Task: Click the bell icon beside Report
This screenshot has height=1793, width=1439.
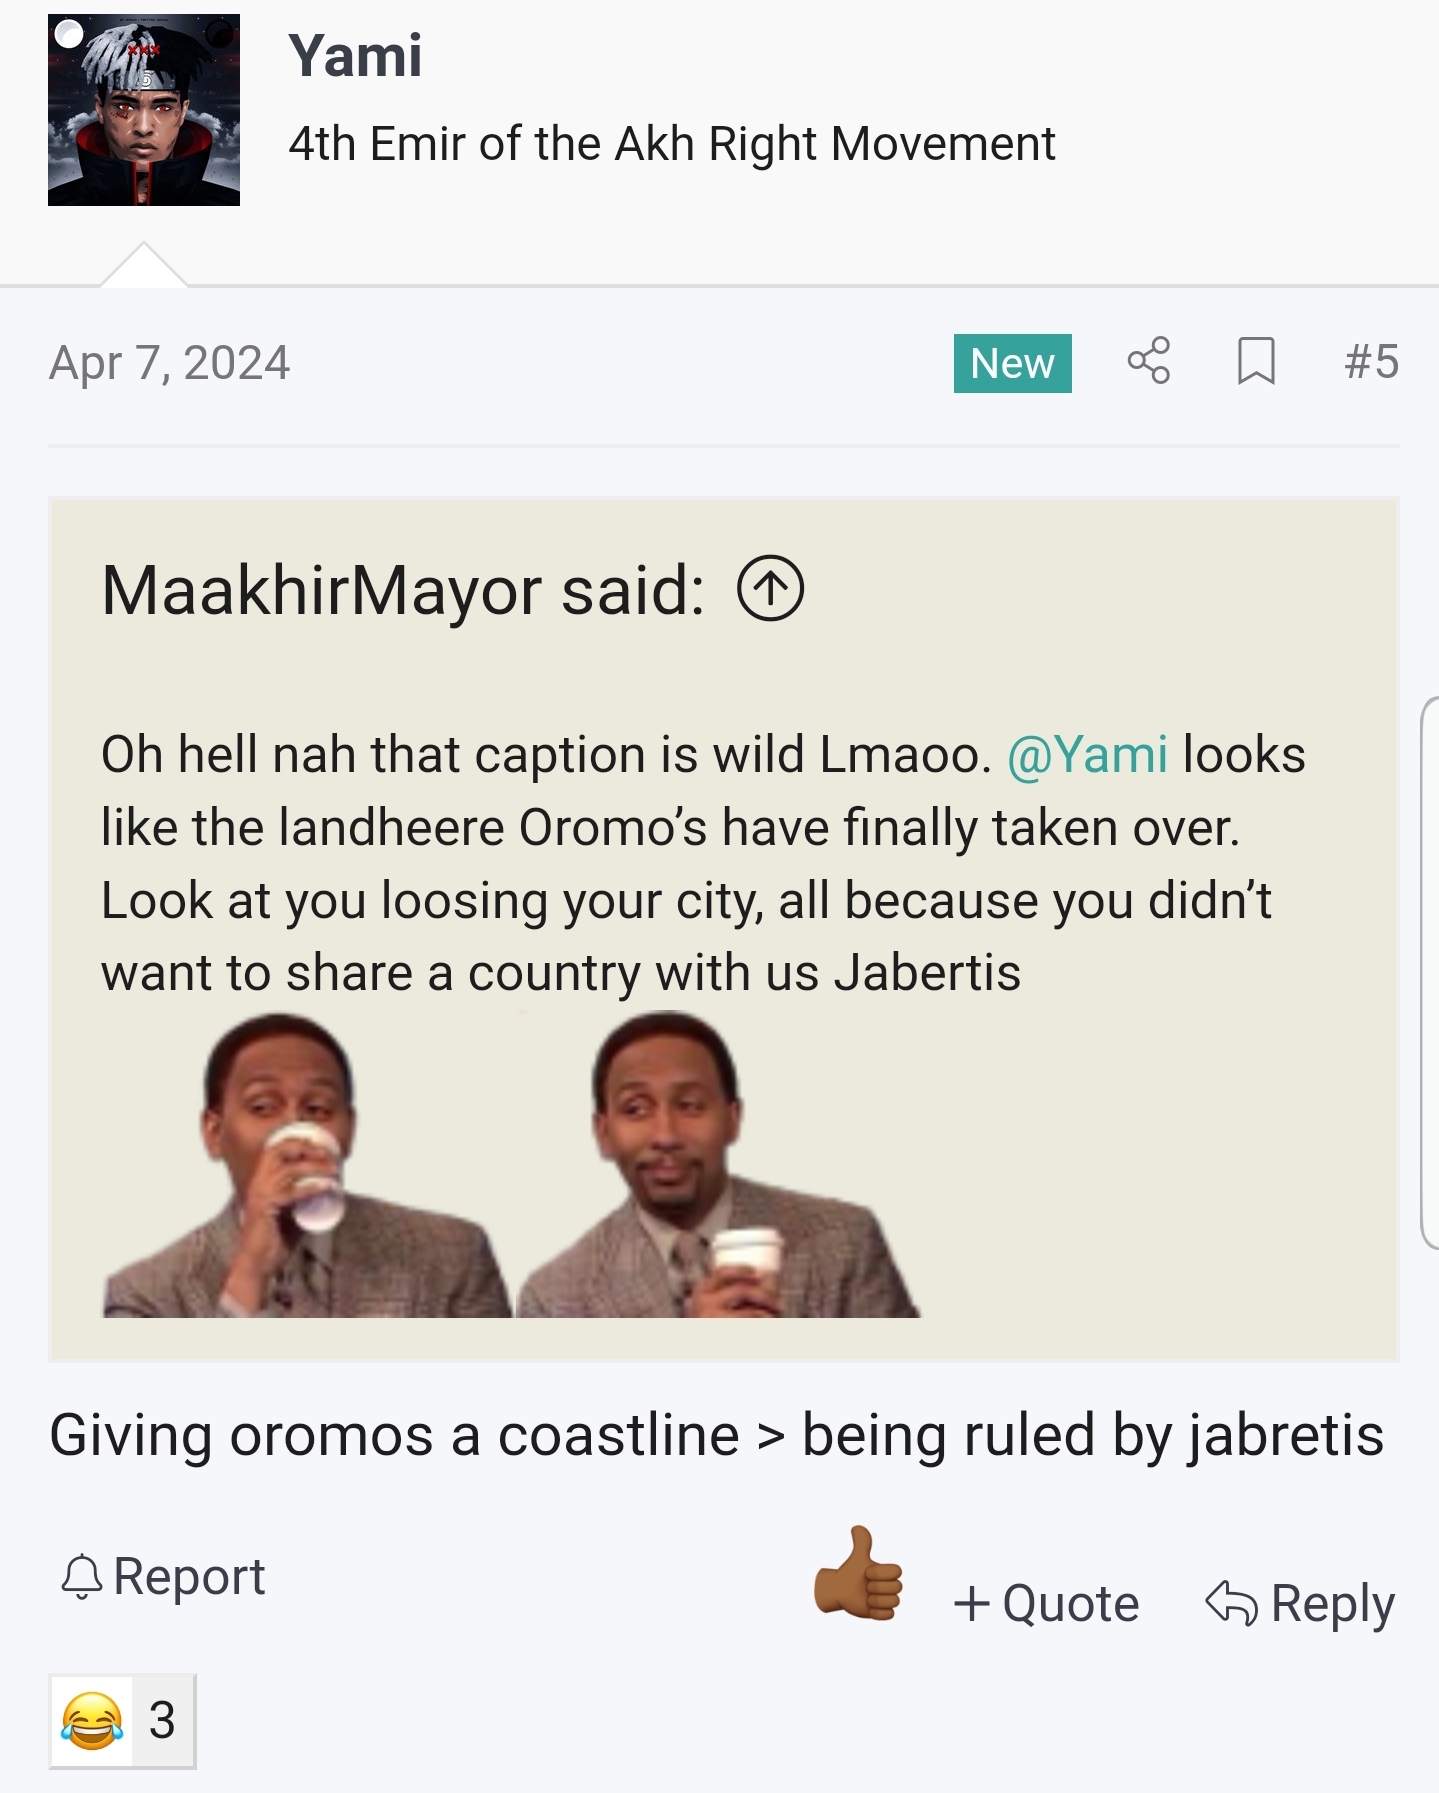Action: (82, 1577)
